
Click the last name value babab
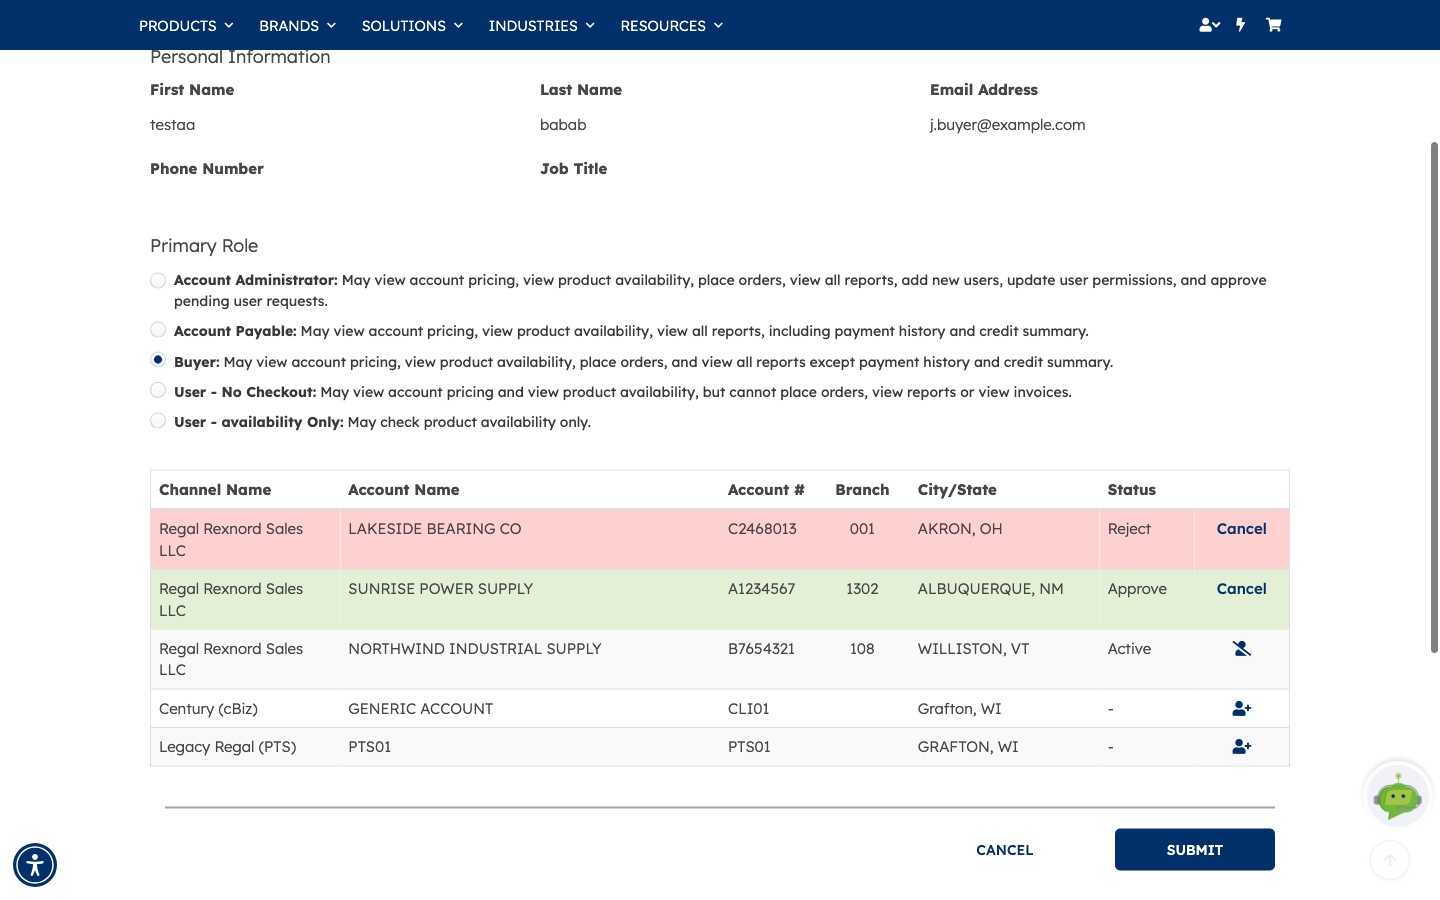[x=563, y=125]
